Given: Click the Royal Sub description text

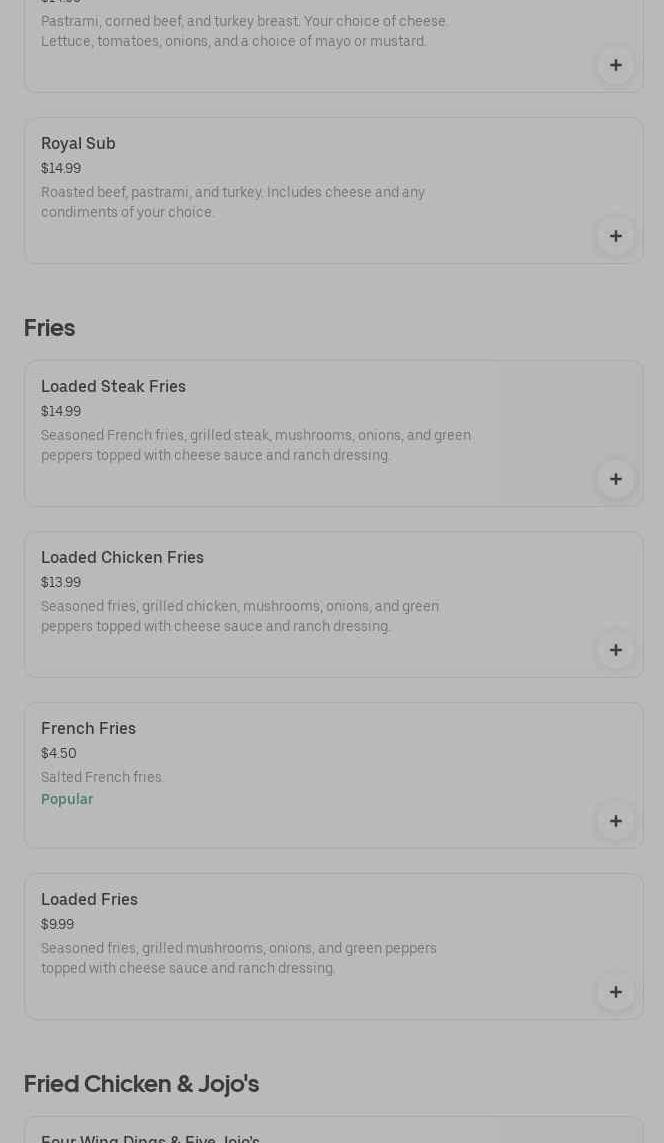Looking at the screenshot, I should point(233,202).
